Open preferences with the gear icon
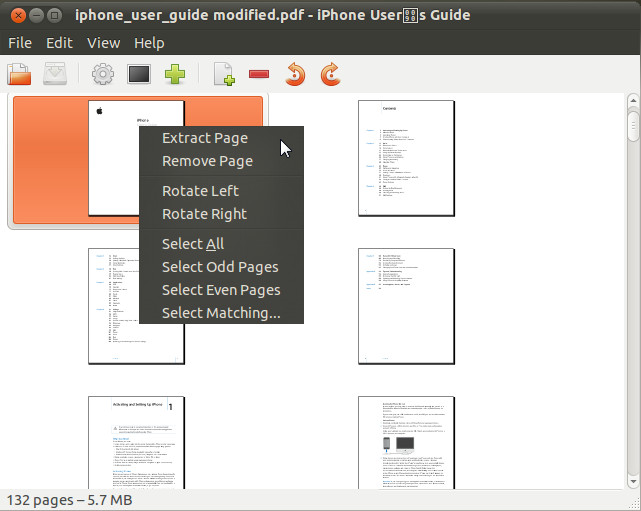641x511 pixels. (x=103, y=74)
